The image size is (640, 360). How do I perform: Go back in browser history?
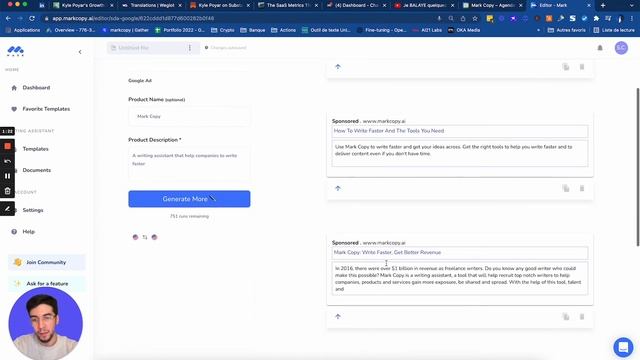pyautogui.click(x=8, y=18)
